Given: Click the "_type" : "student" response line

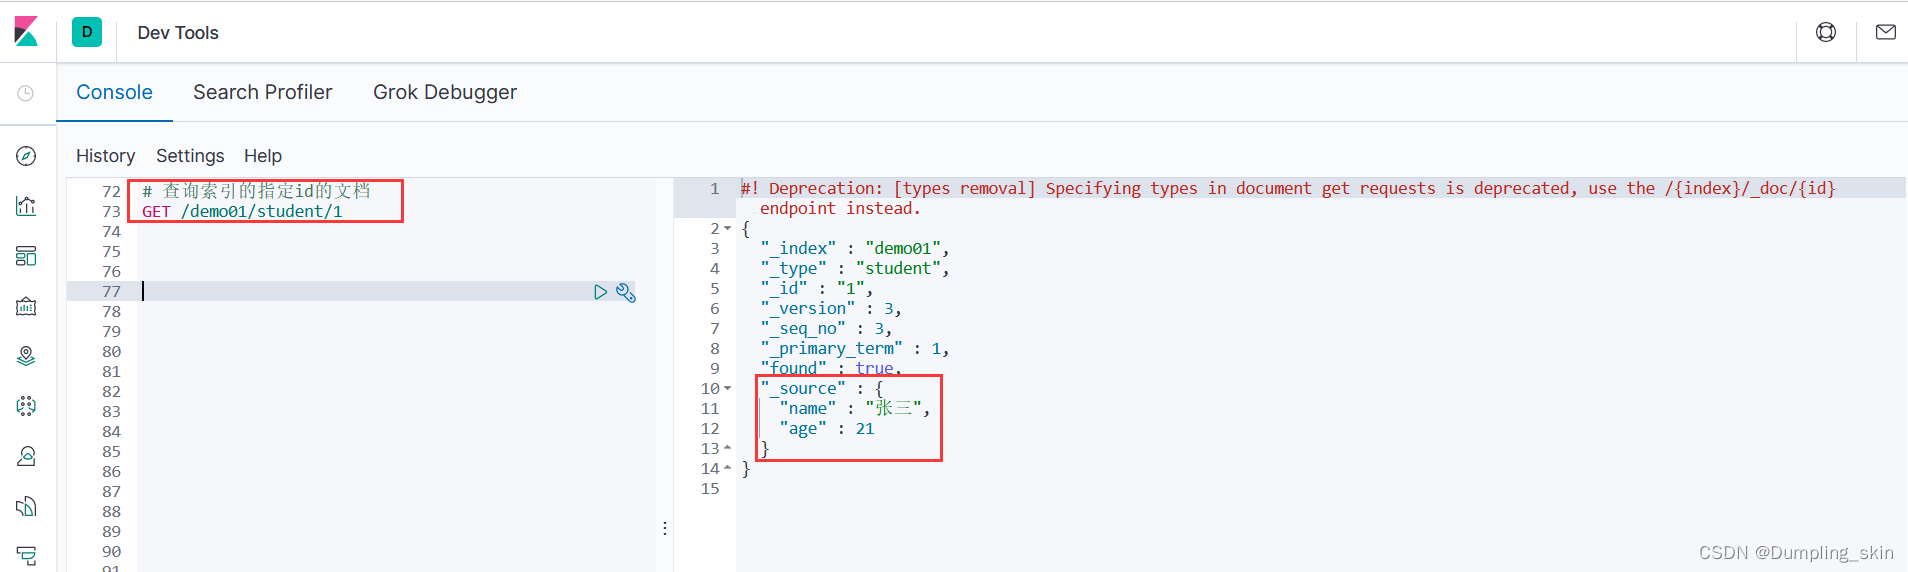Looking at the screenshot, I should click(x=855, y=268).
